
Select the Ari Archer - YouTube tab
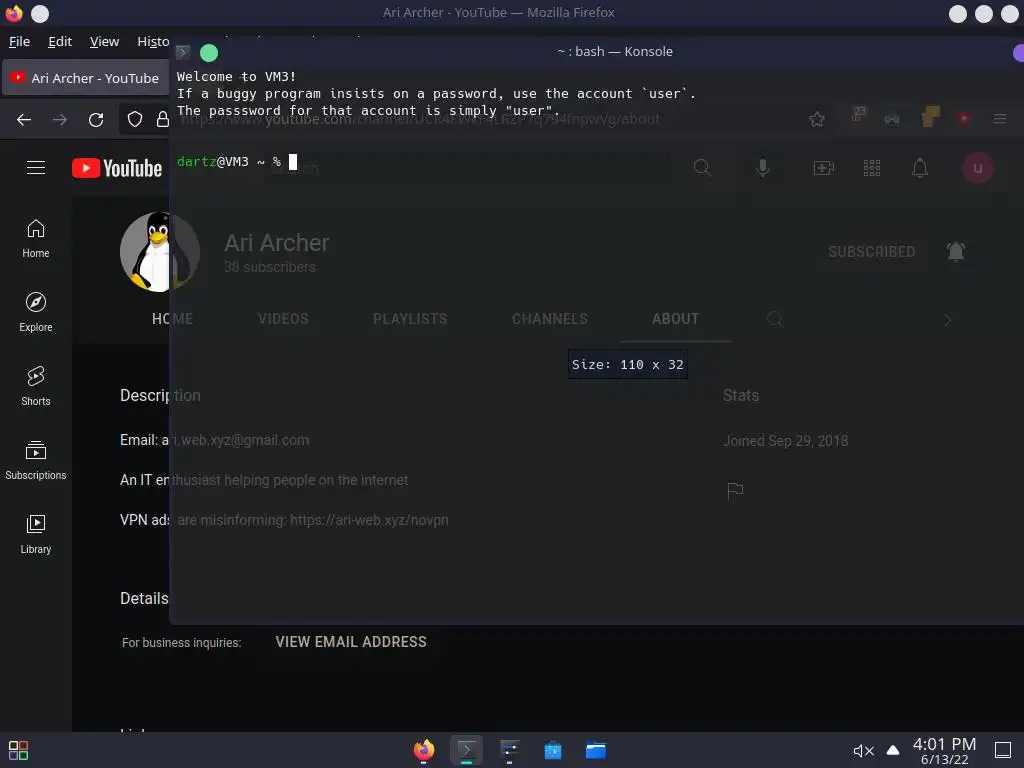pyautogui.click(x=86, y=78)
